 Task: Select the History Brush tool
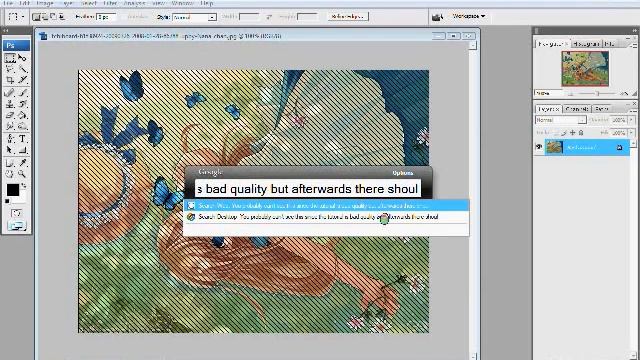[x=22, y=104]
